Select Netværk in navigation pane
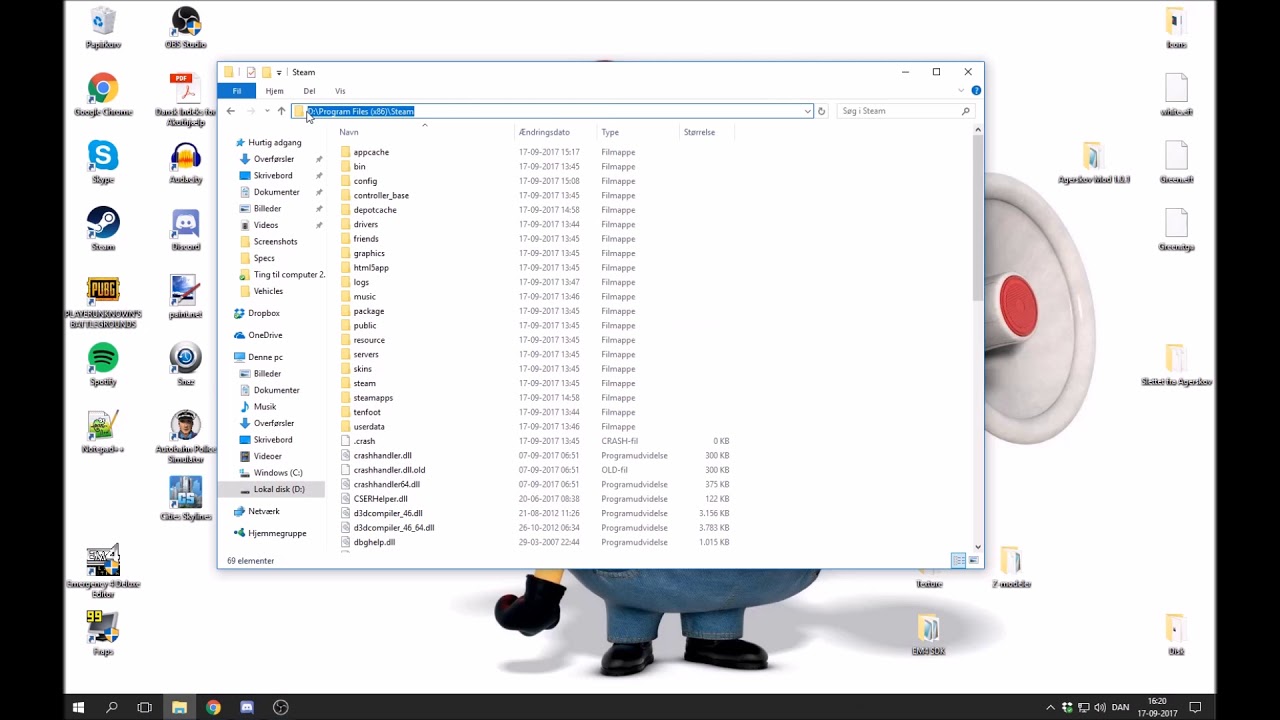This screenshot has height=720, width=1280. (263, 511)
